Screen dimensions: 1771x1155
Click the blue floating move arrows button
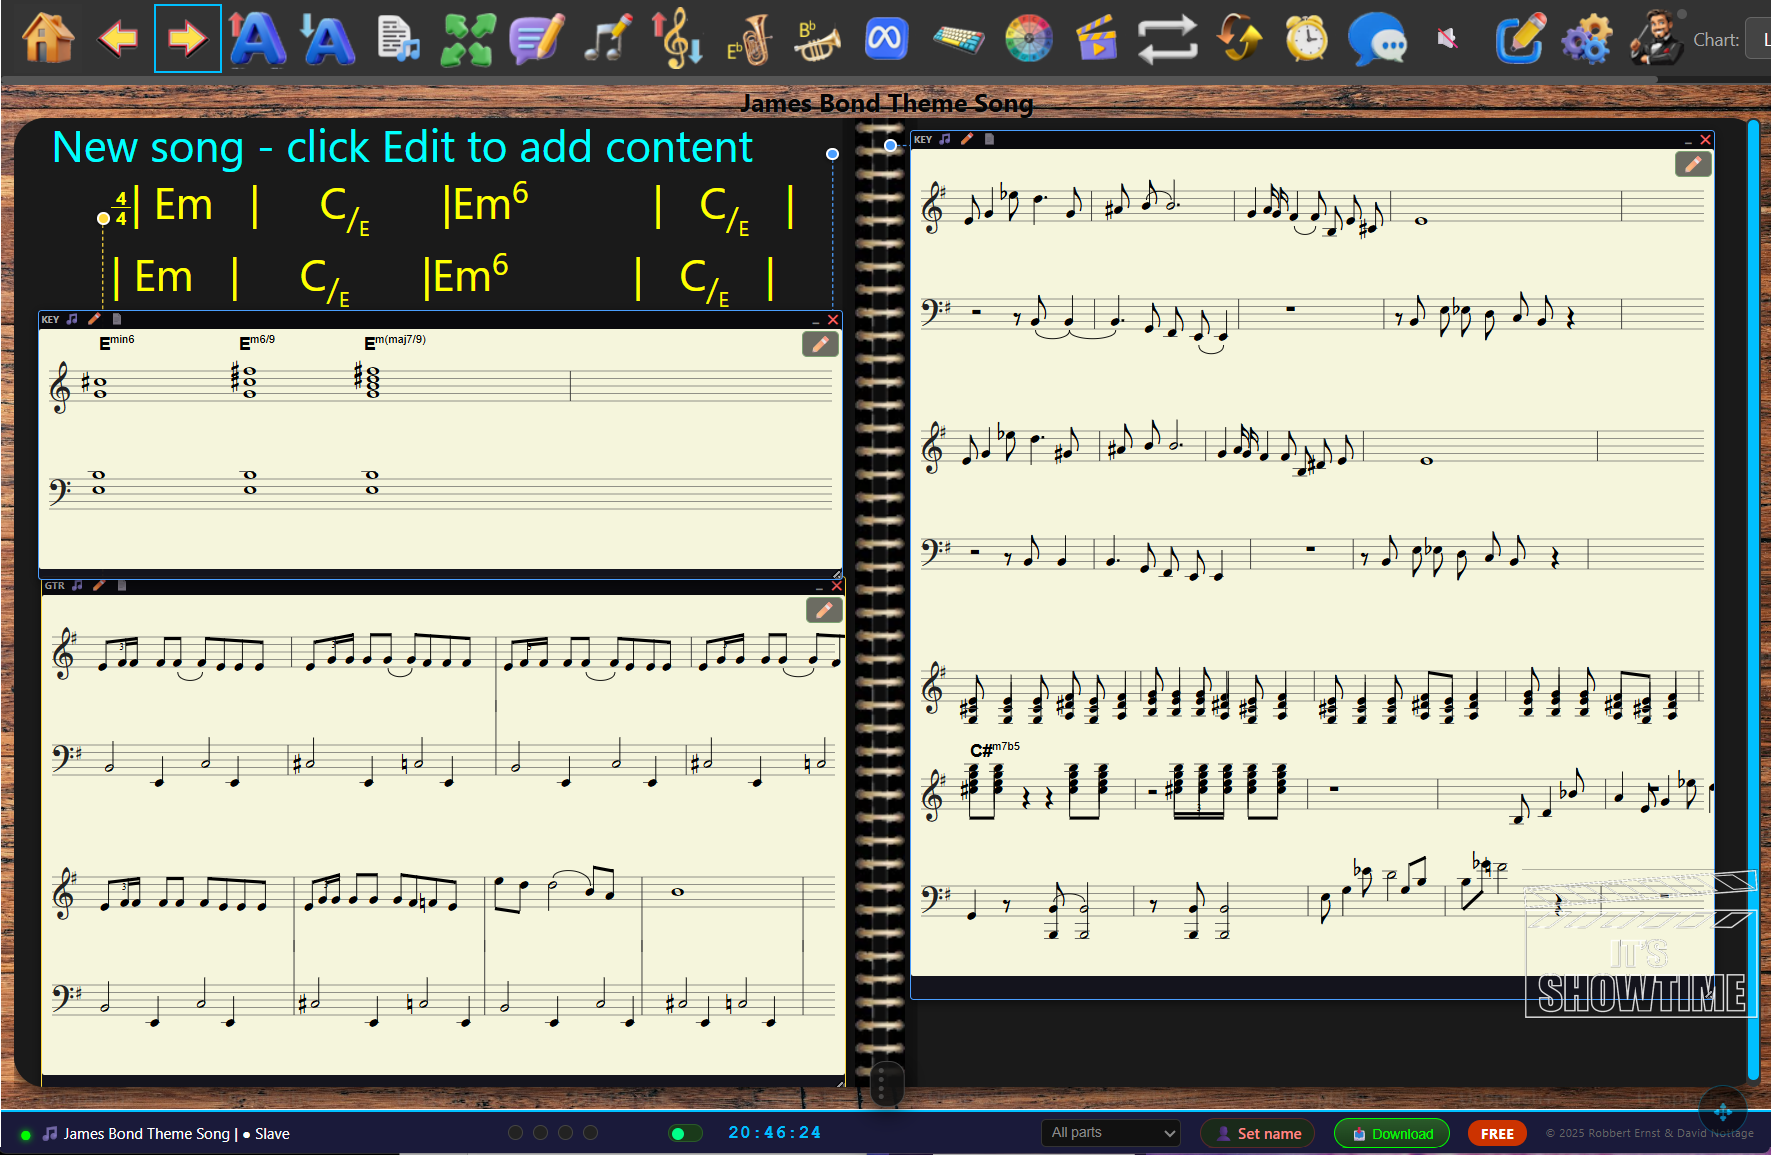[1722, 1111]
